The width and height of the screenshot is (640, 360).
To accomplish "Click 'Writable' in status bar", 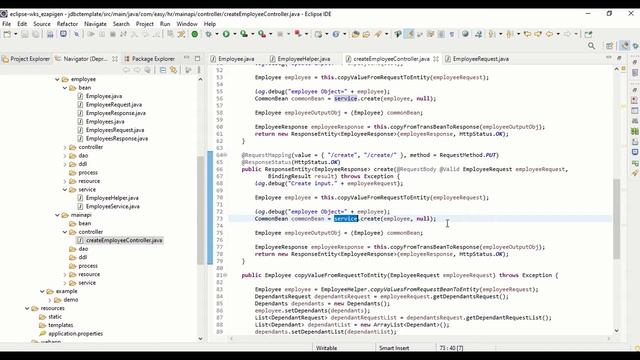I will pos(326,348).
